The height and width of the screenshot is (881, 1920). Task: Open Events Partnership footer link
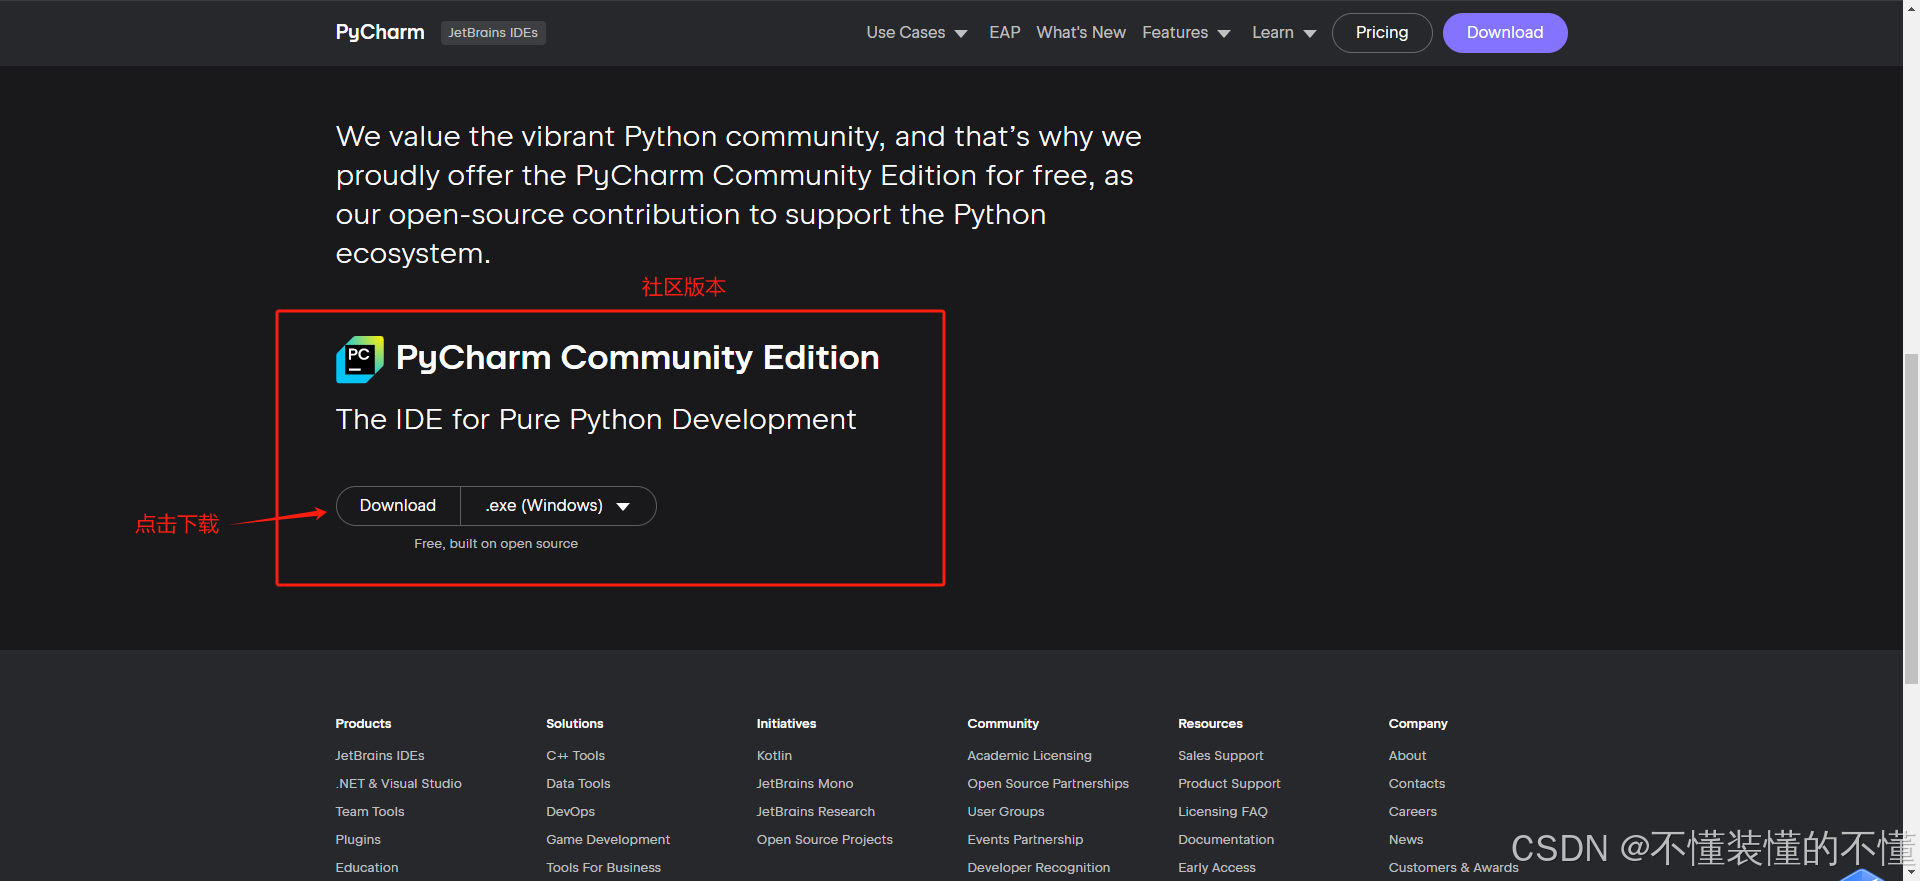click(x=1025, y=840)
